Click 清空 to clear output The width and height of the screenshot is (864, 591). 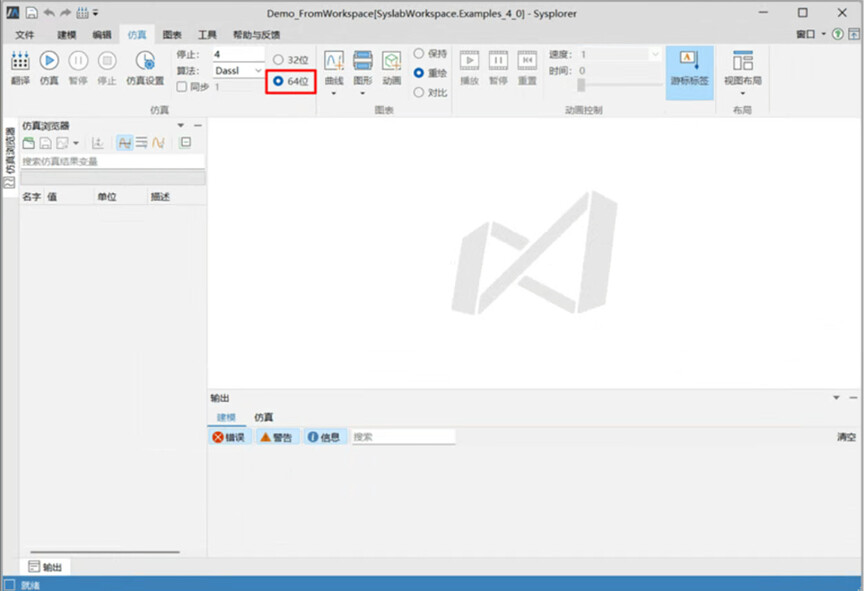click(846, 437)
